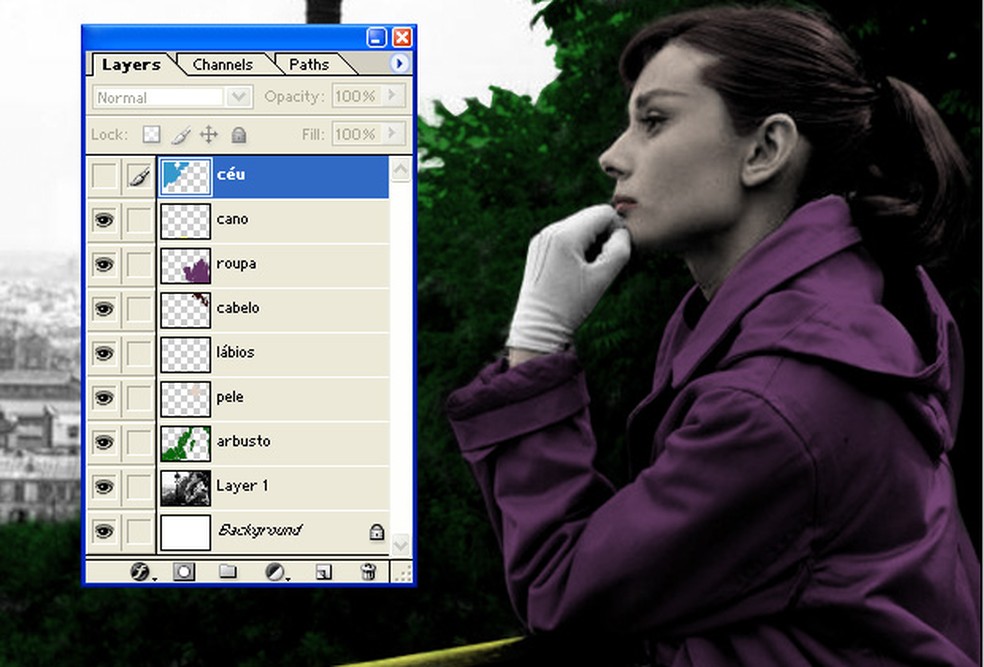Click the layer list scroll down arrow
Image resolution: width=984 pixels, height=667 pixels.
click(x=400, y=543)
